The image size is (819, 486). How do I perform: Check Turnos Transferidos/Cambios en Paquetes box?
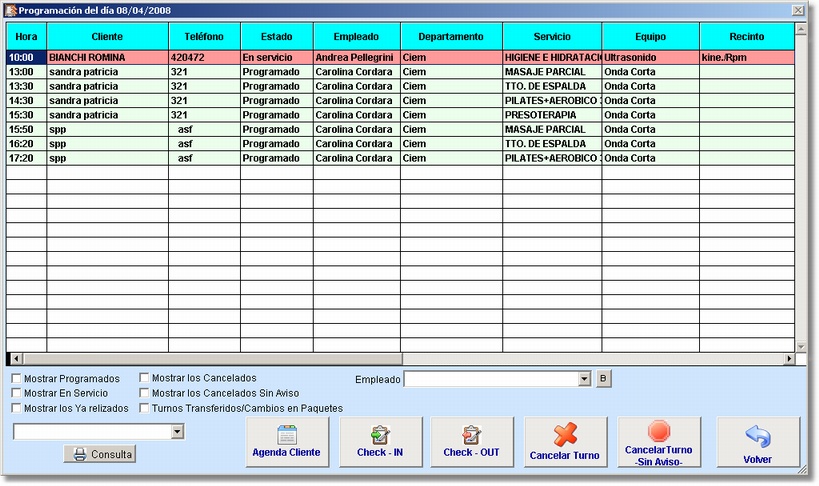(x=144, y=408)
